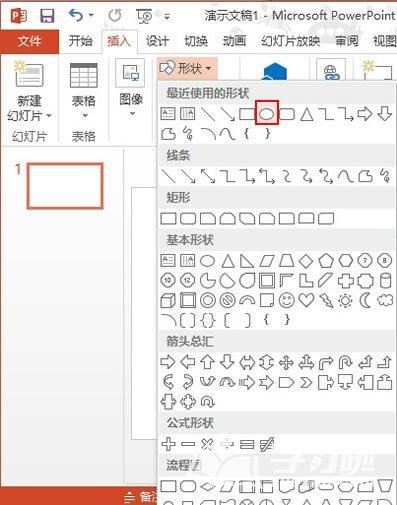The height and width of the screenshot is (505, 397).
Task: Switch to the 审阅 review tab
Action: pos(347,41)
